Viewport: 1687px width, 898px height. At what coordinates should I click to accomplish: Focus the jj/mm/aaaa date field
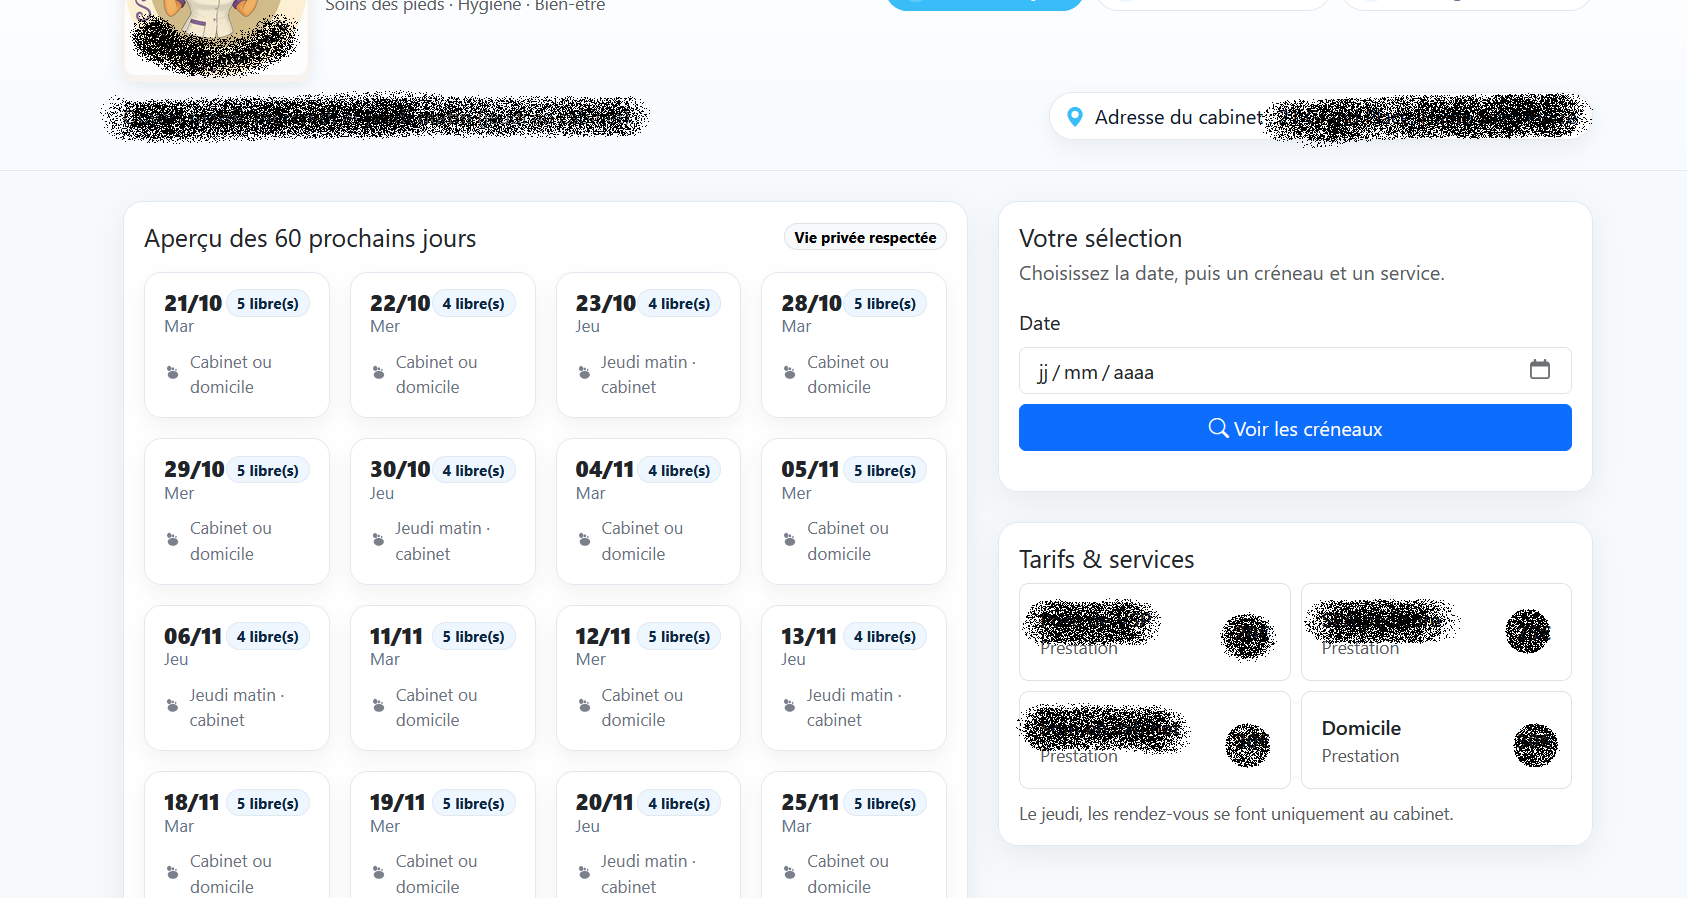[x=1270, y=372]
